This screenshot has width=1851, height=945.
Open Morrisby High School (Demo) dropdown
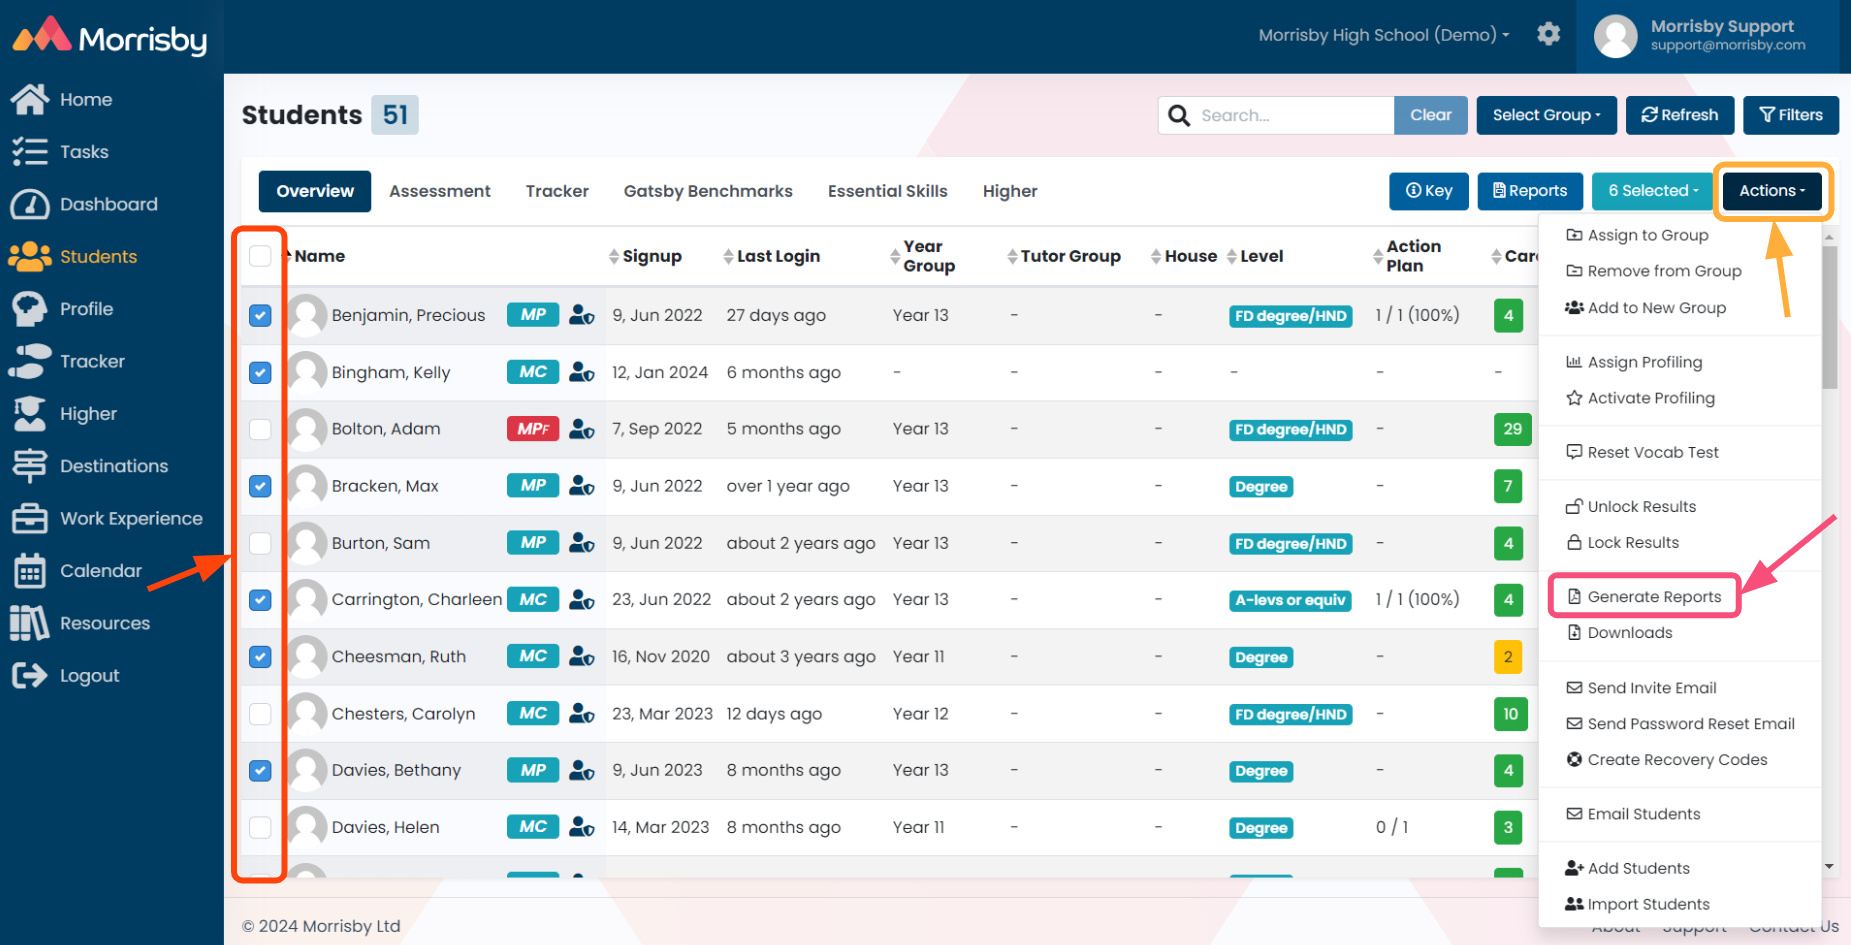(1384, 35)
